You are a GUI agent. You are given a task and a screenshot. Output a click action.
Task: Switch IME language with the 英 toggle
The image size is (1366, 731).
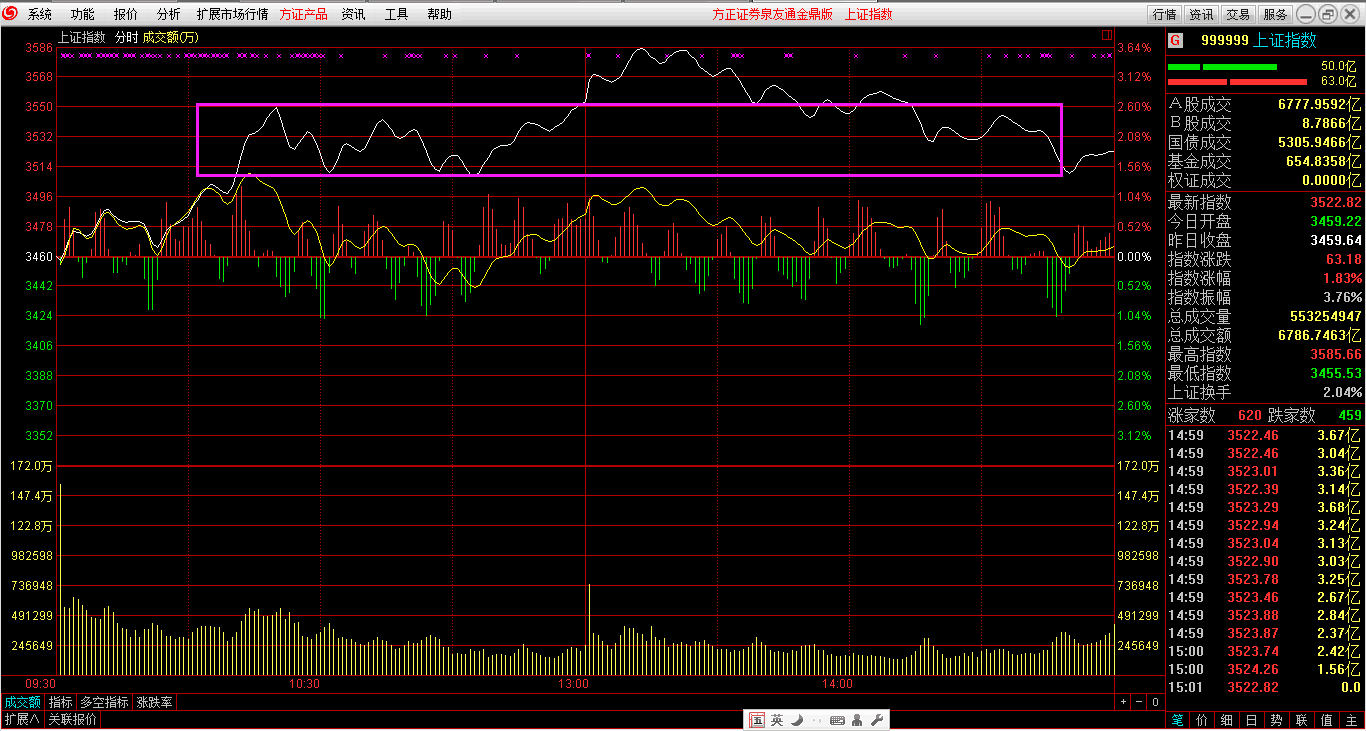click(777, 720)
